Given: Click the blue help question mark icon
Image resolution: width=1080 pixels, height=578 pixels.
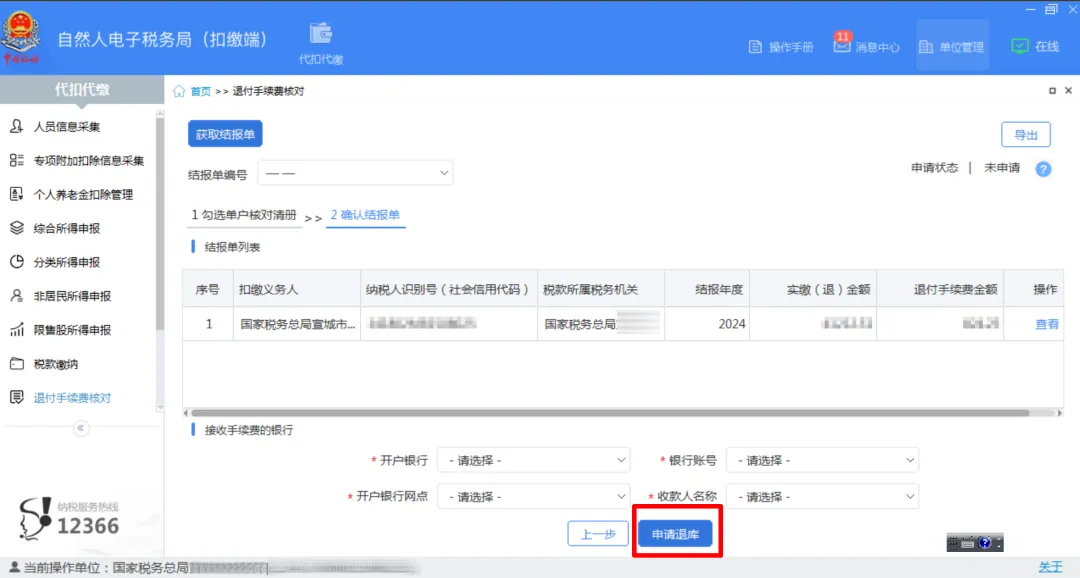Looking at the screenshot, I should click(x=1043, y=169).
